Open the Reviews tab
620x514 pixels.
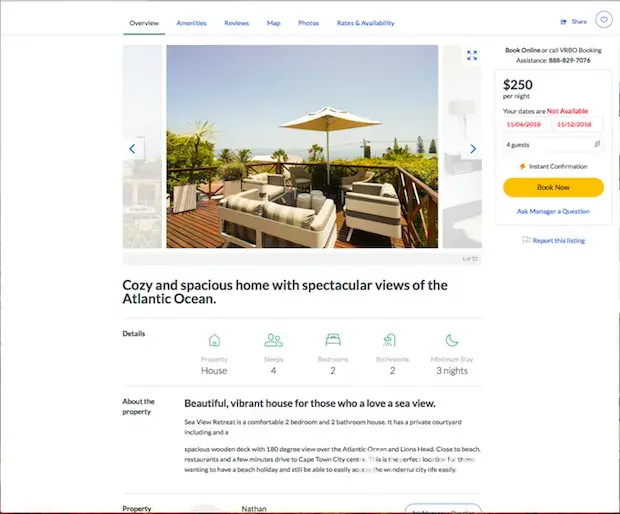coord(236,22)
